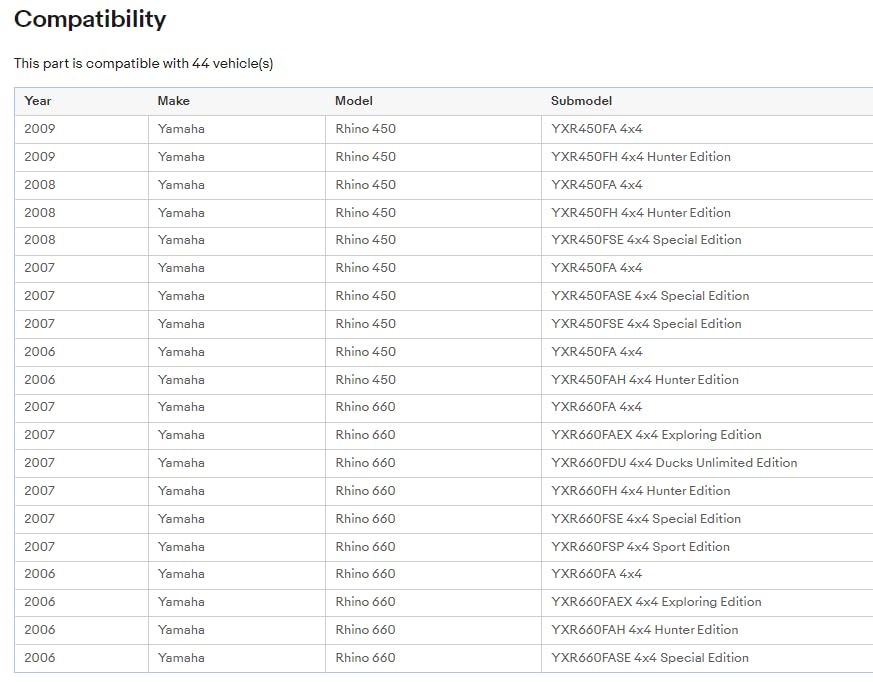
Task: Click the Make column header
Action: click(x=173, y=101)
